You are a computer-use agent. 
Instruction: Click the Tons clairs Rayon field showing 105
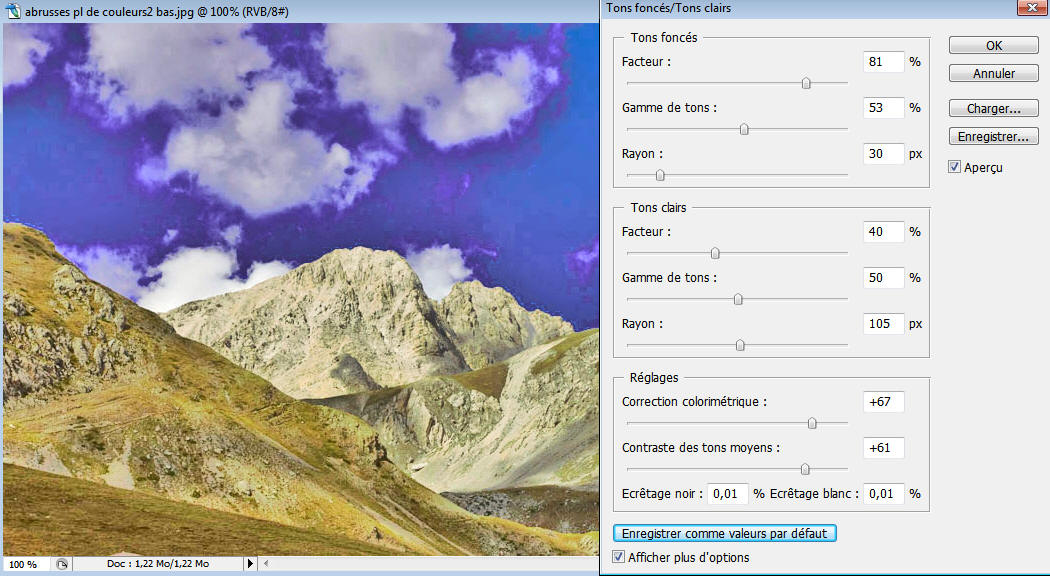click(884, 324)
